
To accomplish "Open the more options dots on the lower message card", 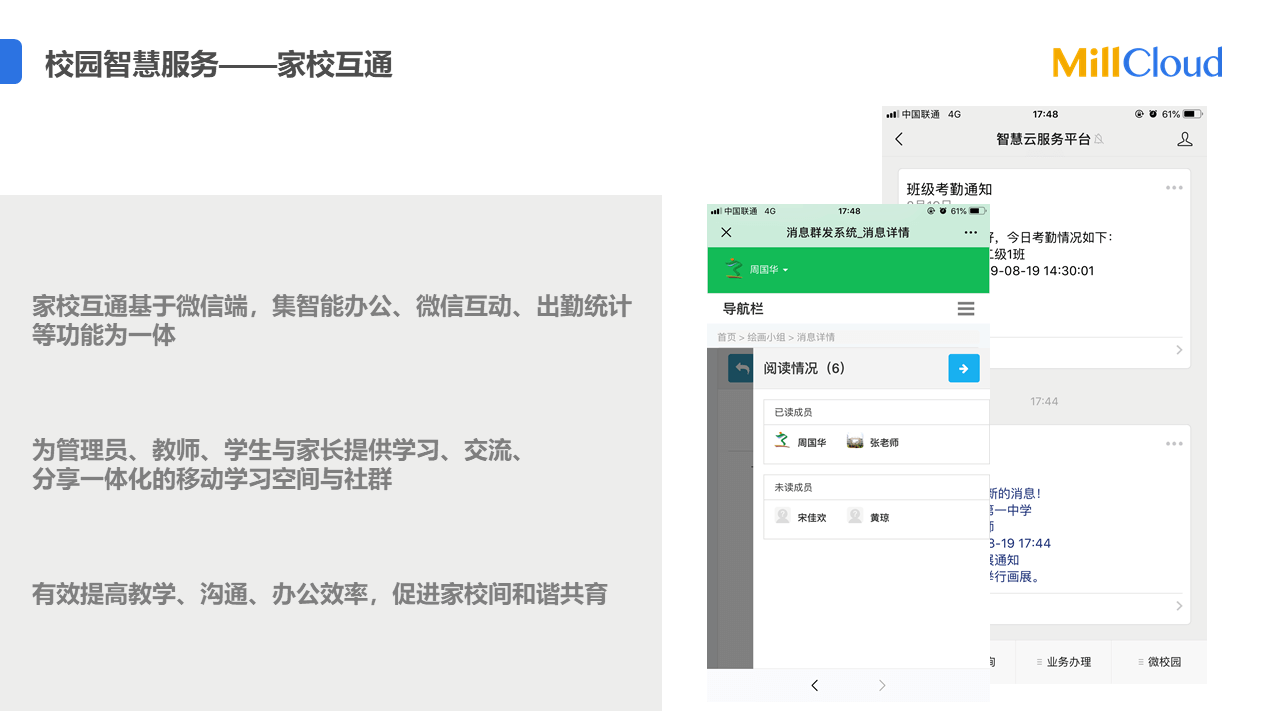I will [1174, 444].
